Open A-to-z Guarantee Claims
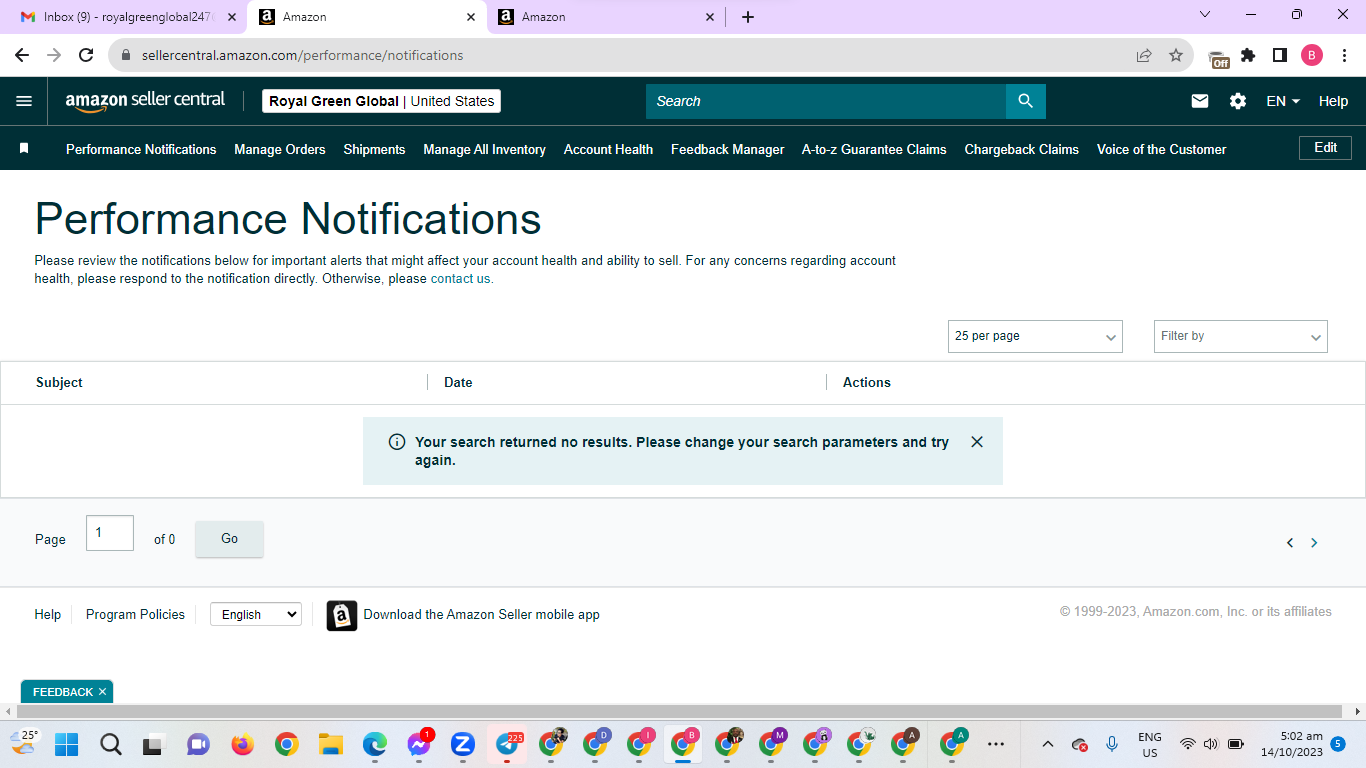This screenshot has width=1366, height=768. pos(874,149)
